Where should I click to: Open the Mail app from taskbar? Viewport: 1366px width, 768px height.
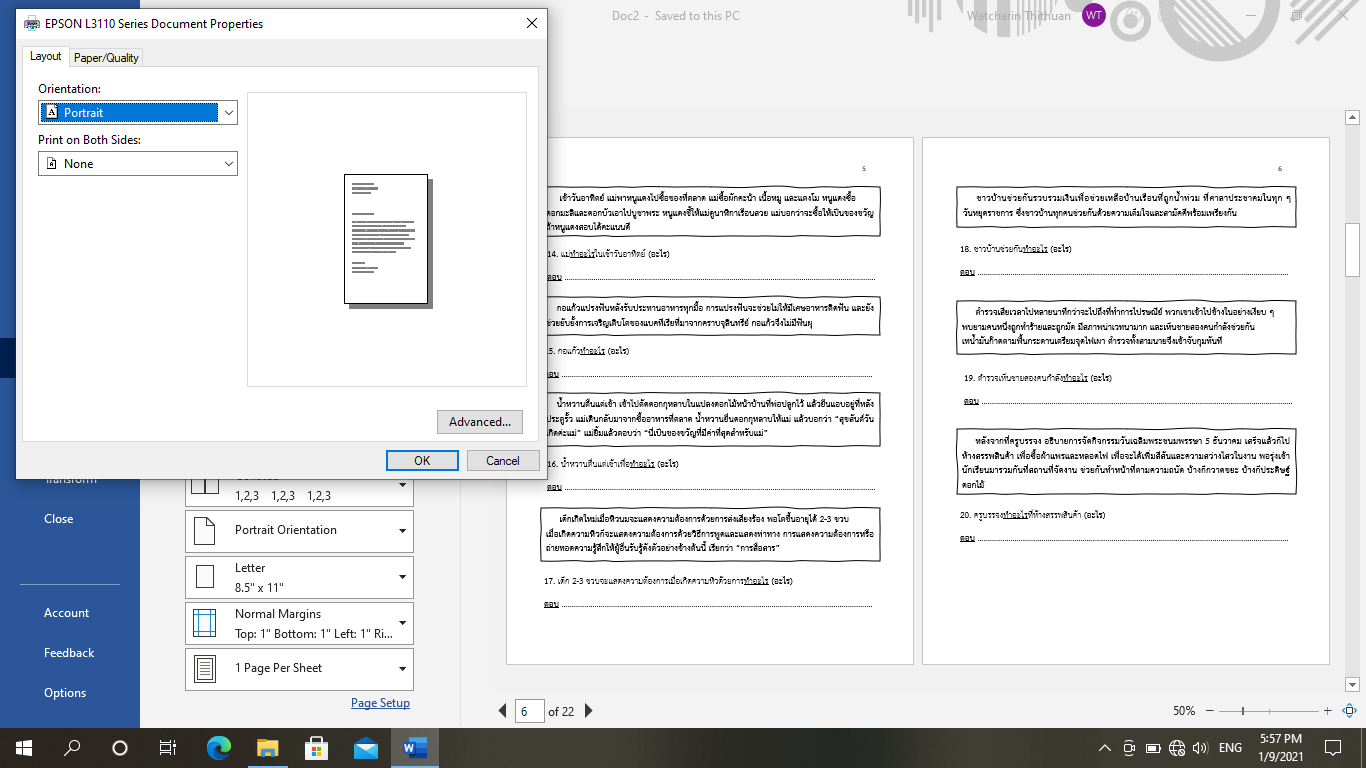coord(365,747)
